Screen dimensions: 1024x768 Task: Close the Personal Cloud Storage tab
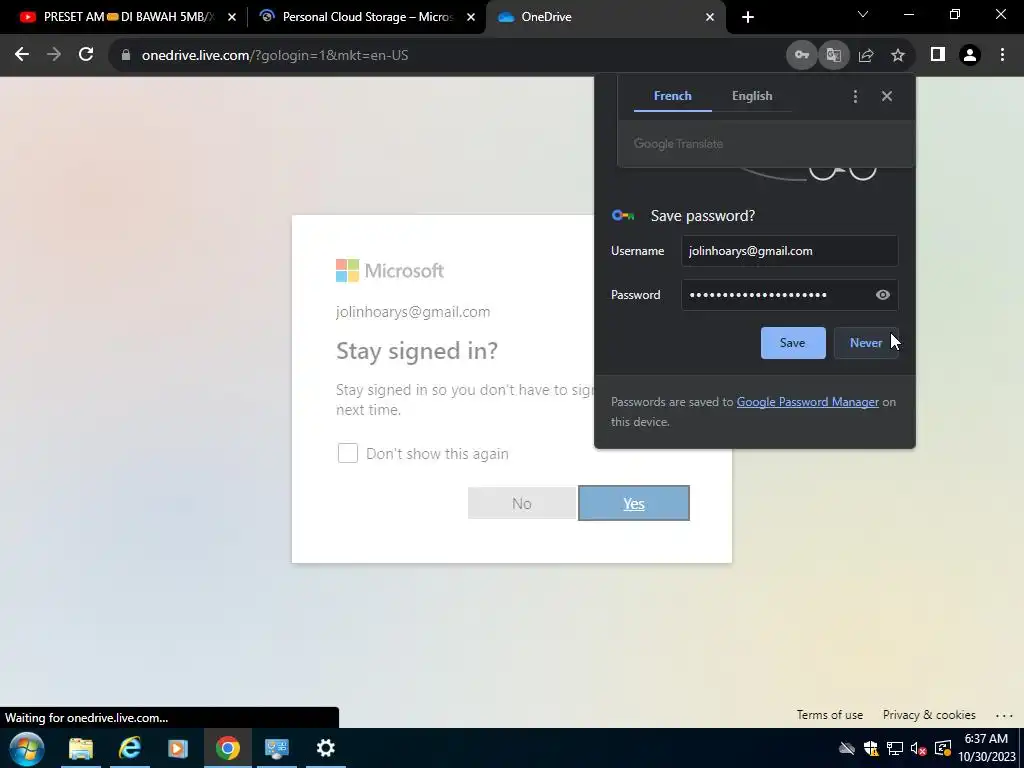pyautogui.click(x=471, y=18)
